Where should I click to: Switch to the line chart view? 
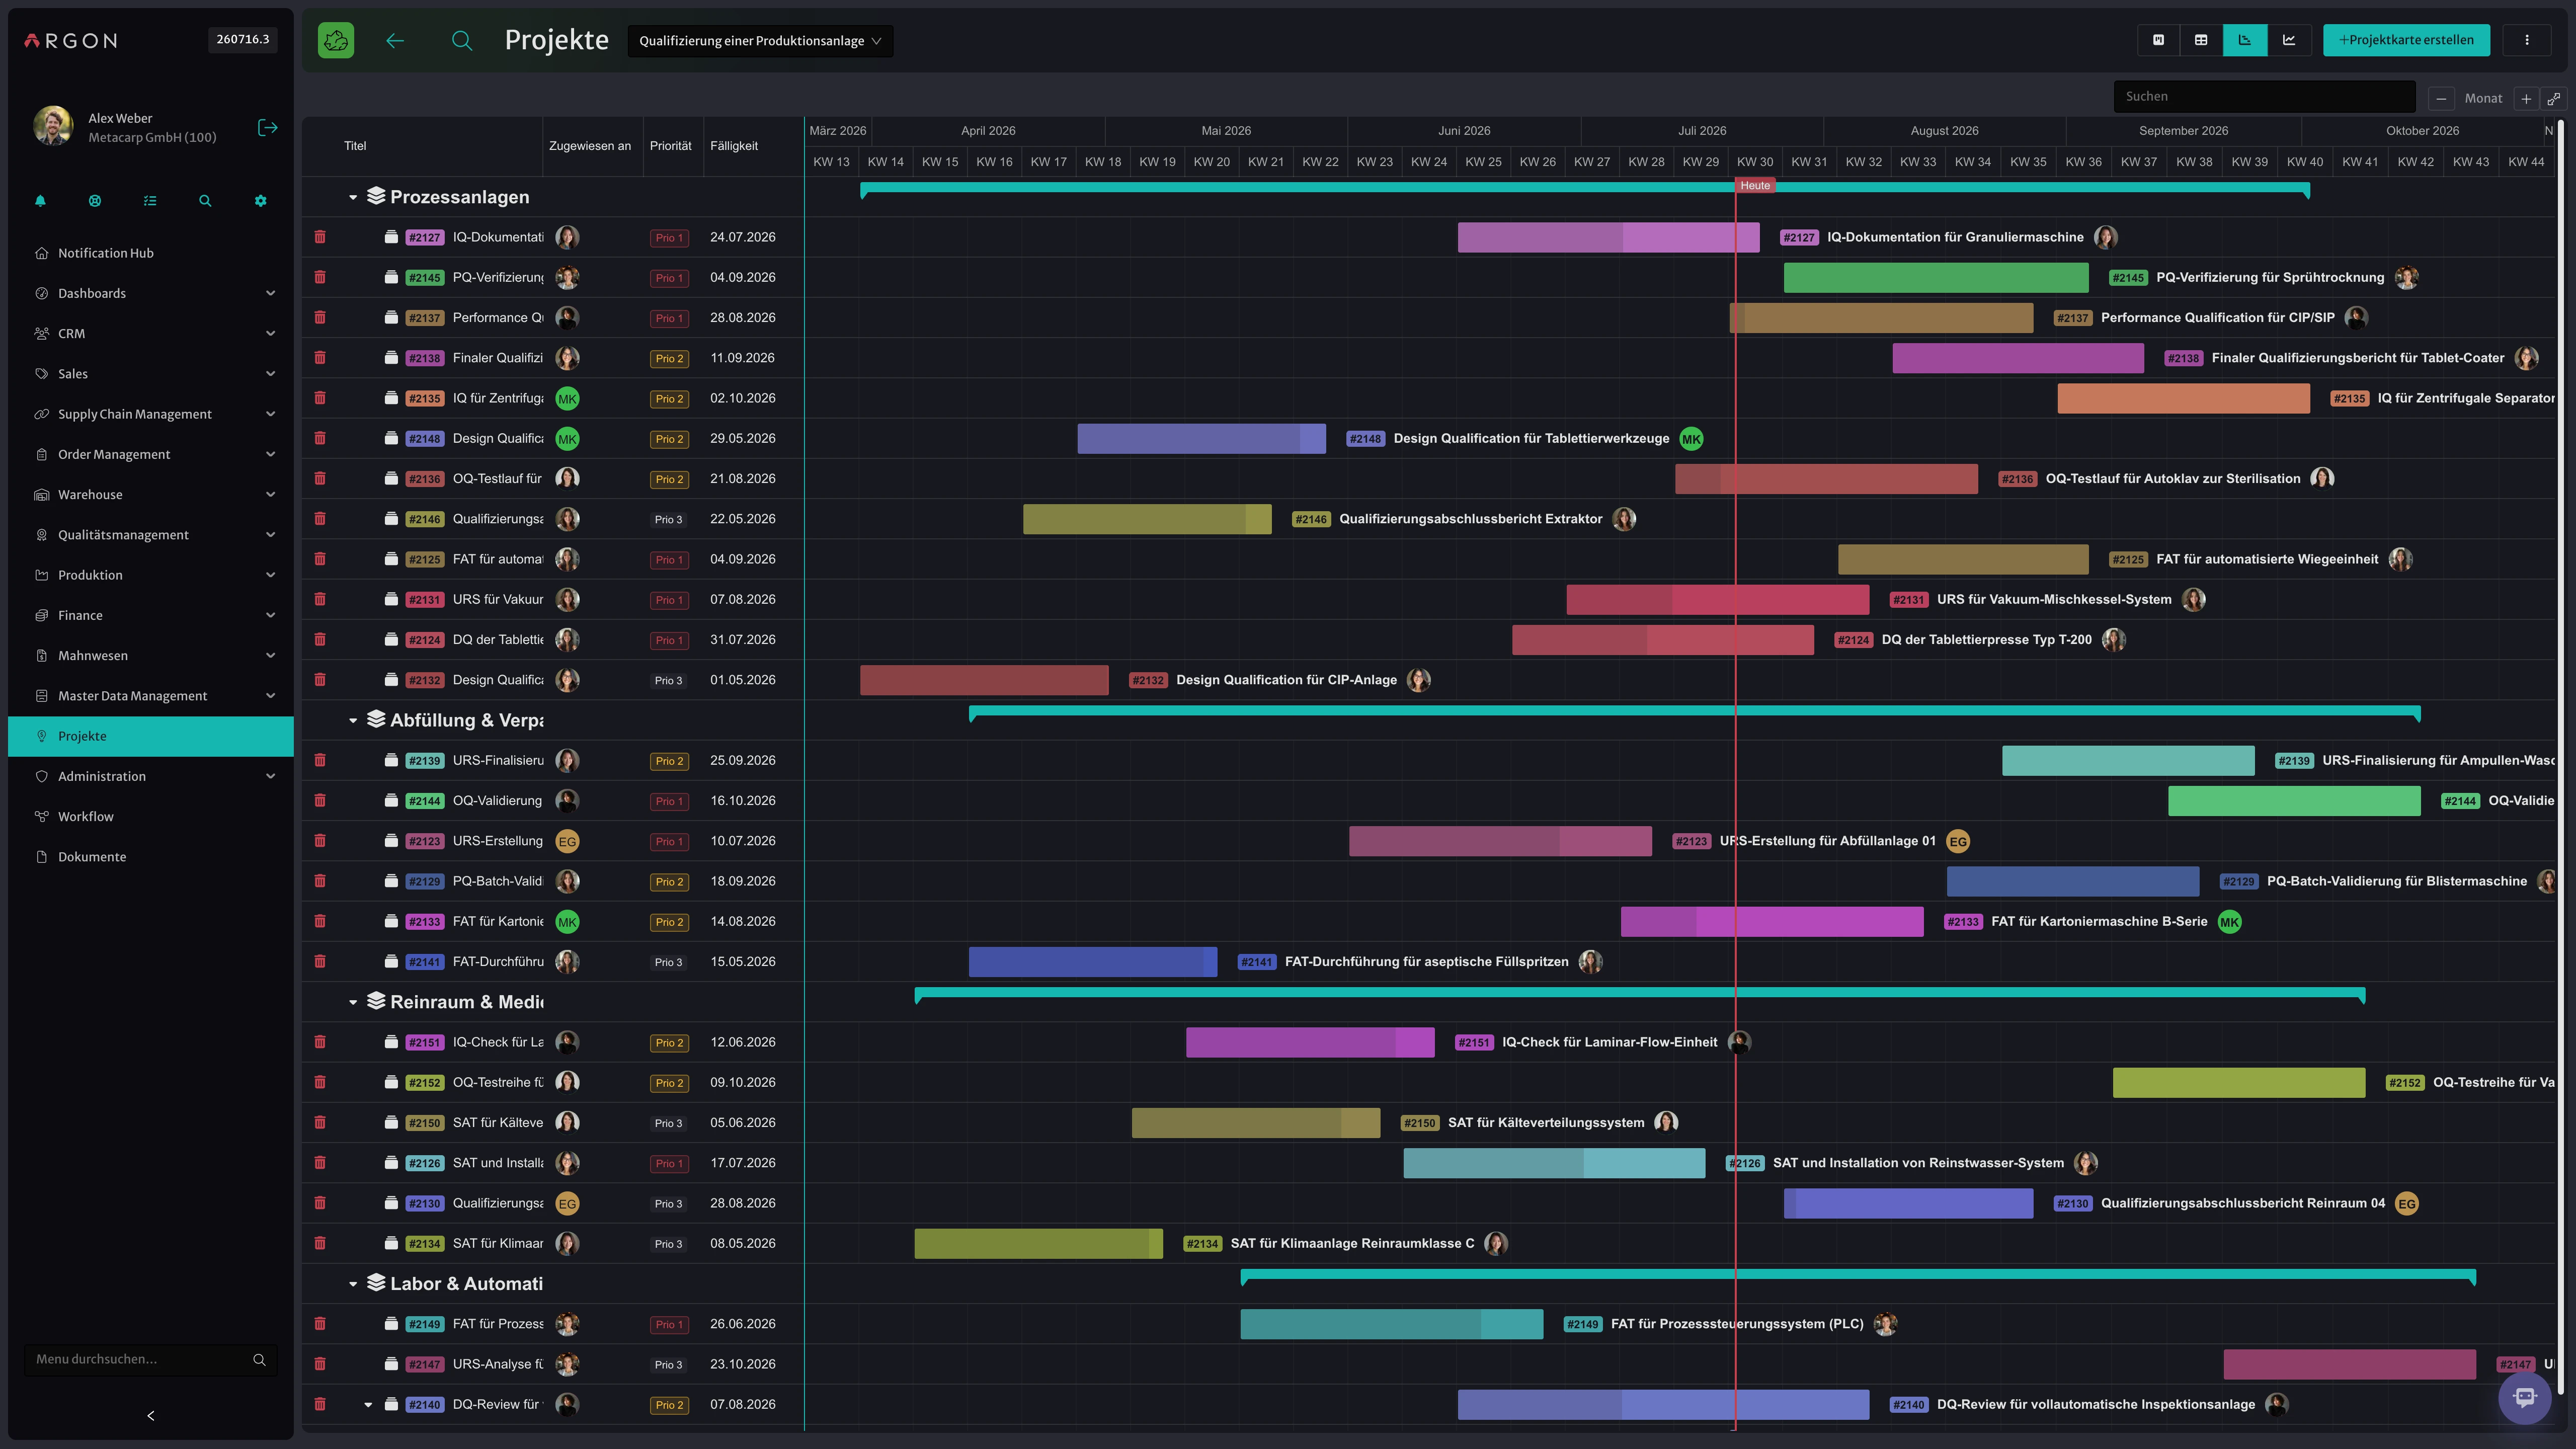pos(2288,40)
